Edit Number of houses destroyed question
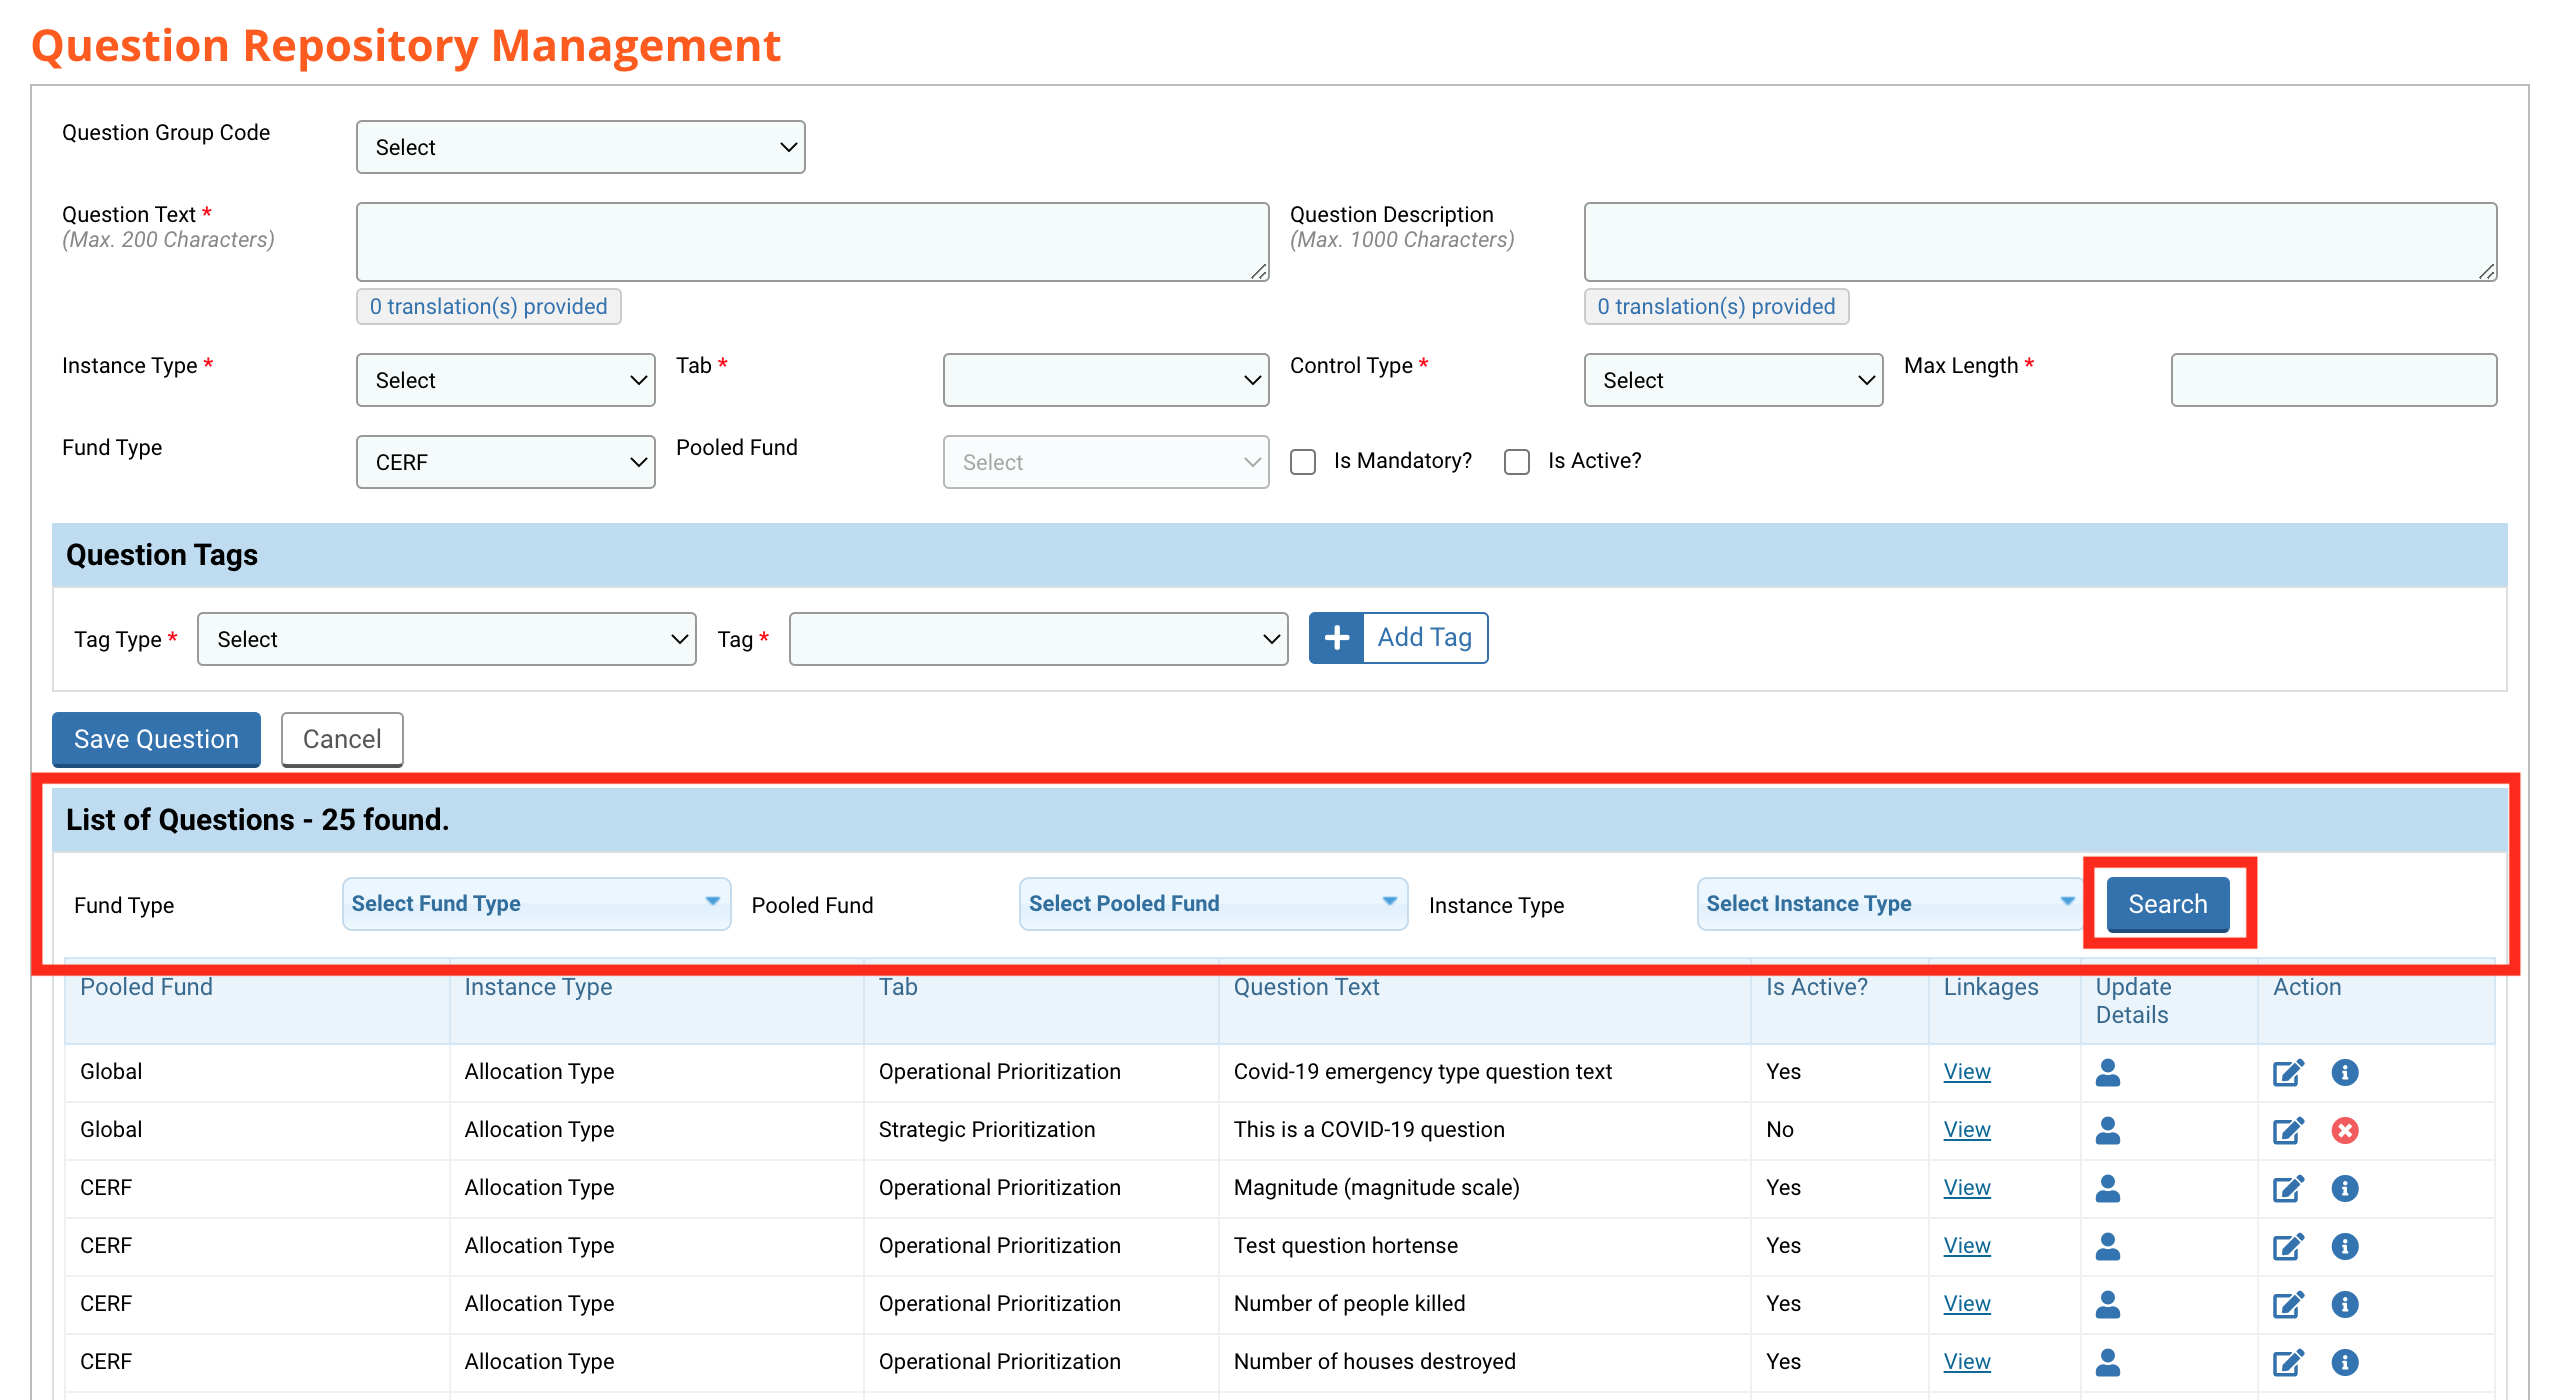Screen dimensions: 2560x1400 (2288, 1362)
